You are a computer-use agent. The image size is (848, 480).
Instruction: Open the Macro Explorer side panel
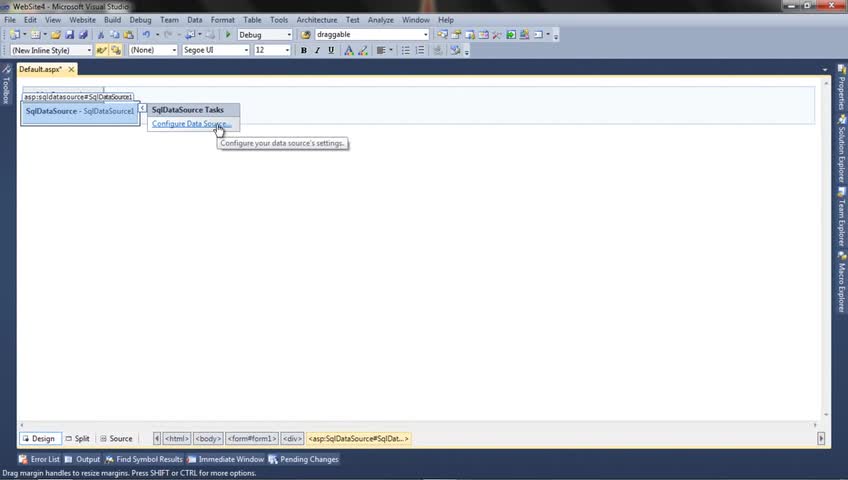coord(842,282)
